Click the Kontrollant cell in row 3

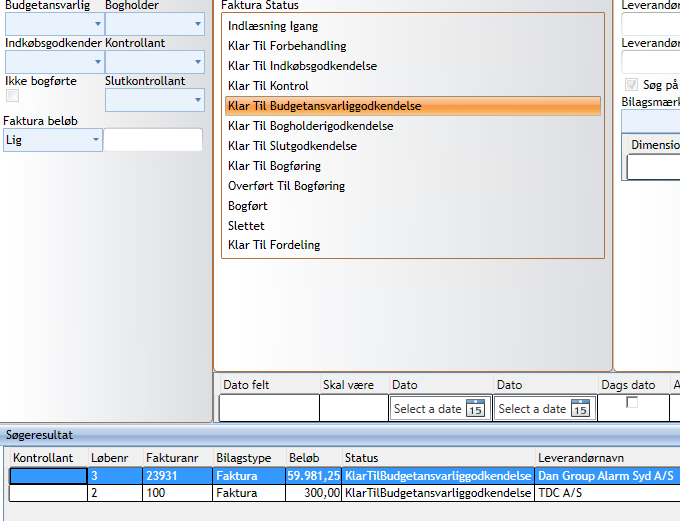(x=49, y=476)
